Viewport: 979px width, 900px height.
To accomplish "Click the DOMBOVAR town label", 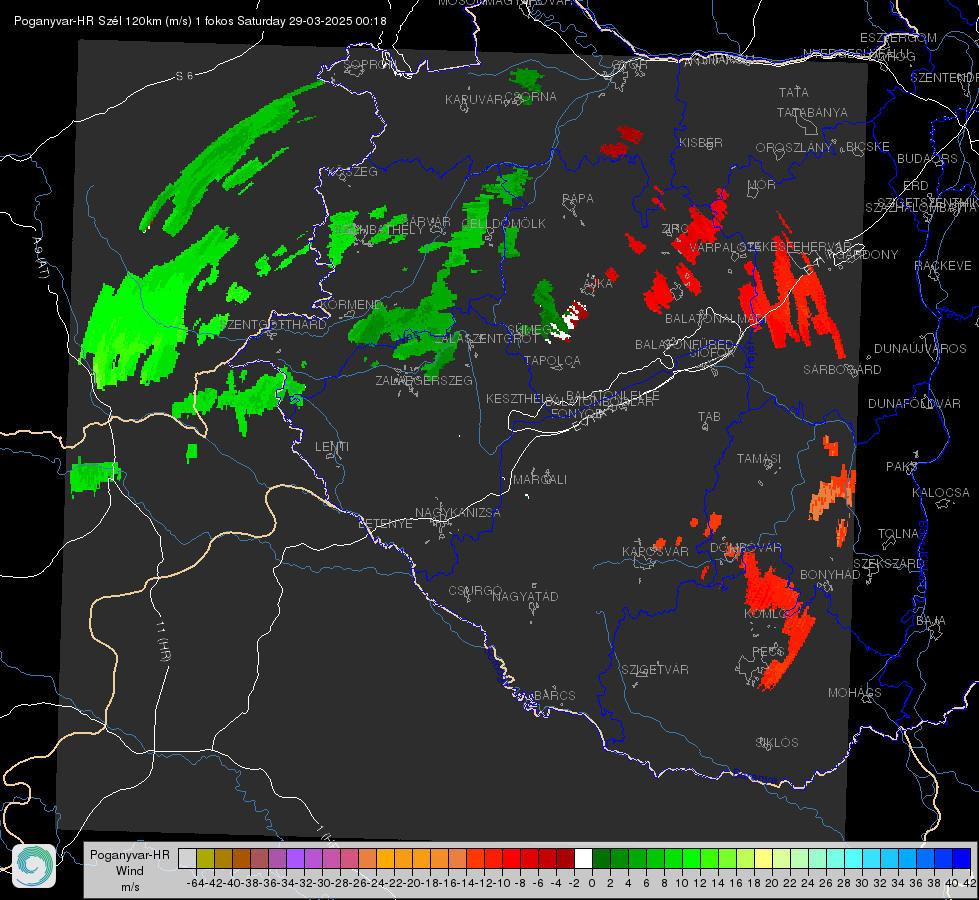I will [745, 548].
